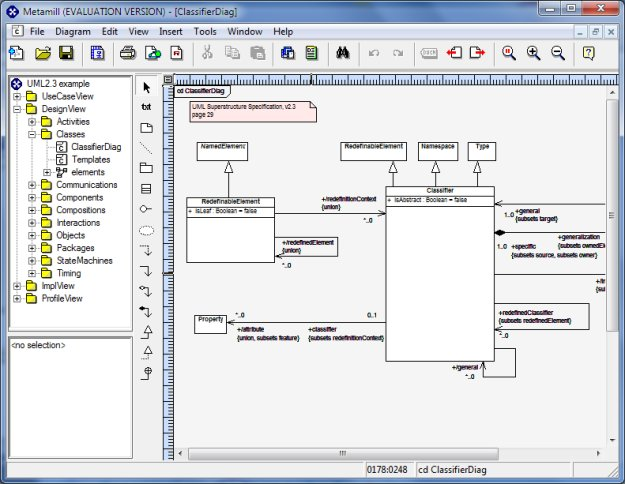Open the Insert menu
625x484 pixels.
pyautogui.click(x=171, y=31)
